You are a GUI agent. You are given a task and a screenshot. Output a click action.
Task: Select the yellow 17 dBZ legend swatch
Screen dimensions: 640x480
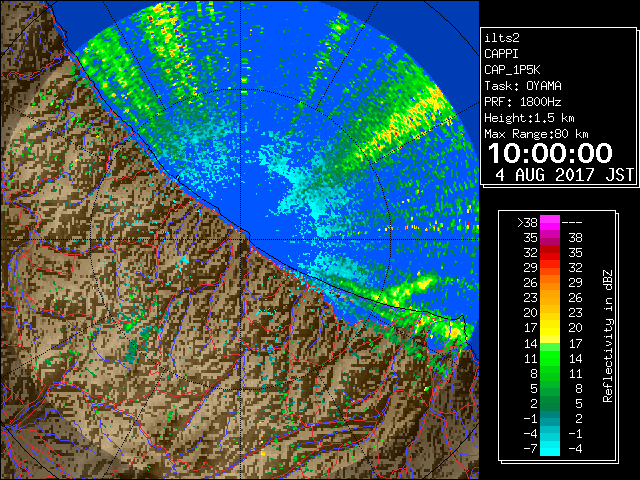tap(550, 328)
